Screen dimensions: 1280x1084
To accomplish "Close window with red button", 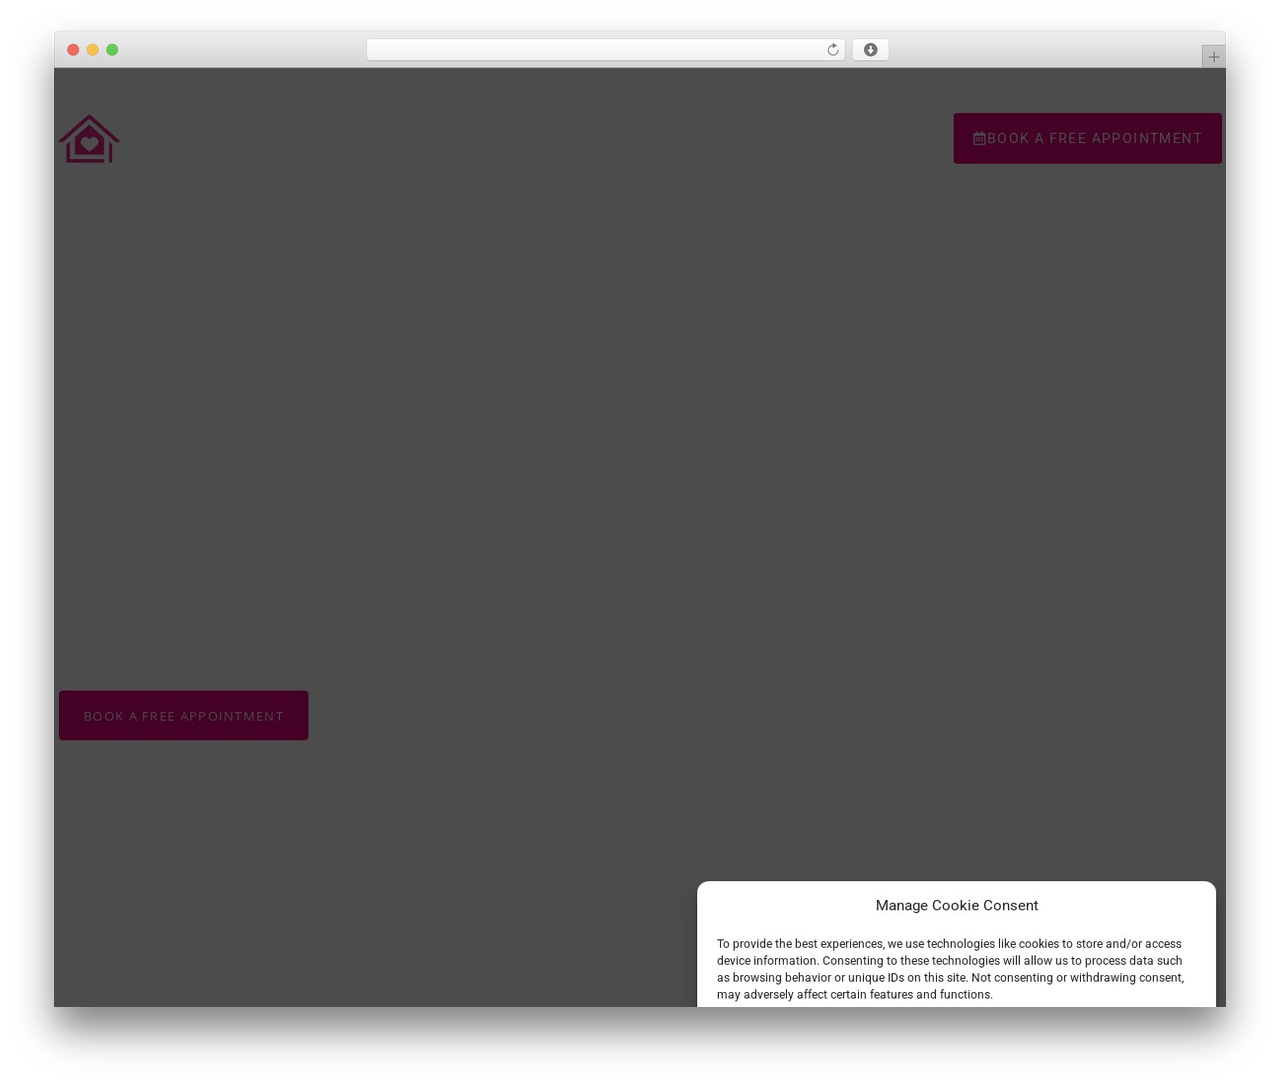I will (73, 50).
